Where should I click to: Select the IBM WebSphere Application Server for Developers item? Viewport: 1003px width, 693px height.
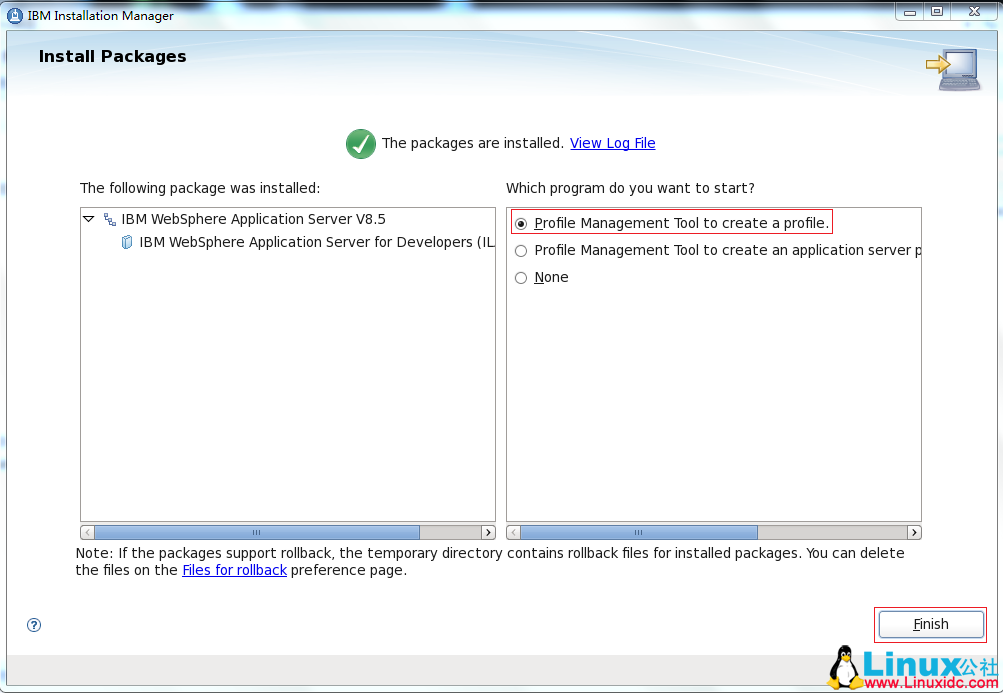tap(317, 243)
